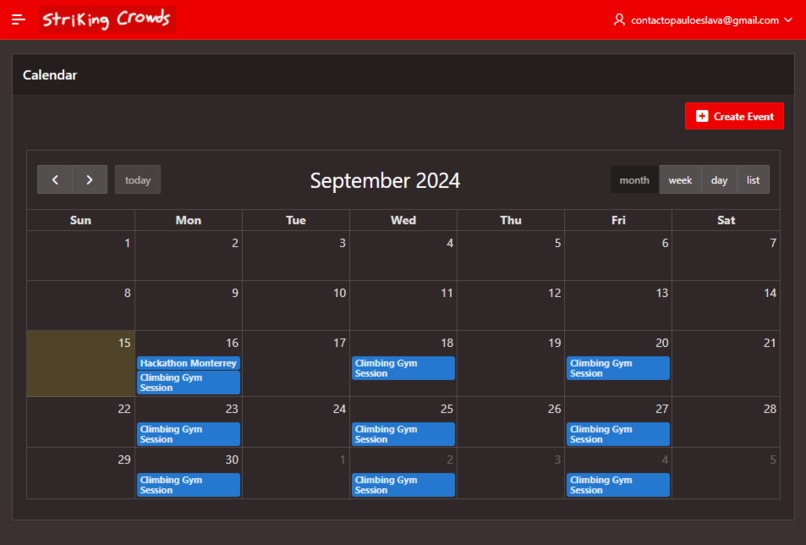806x545 pixels.
Task: Open Climbing Gym Session on September 25
Action: pyautogui.click(x=403, y=434)
